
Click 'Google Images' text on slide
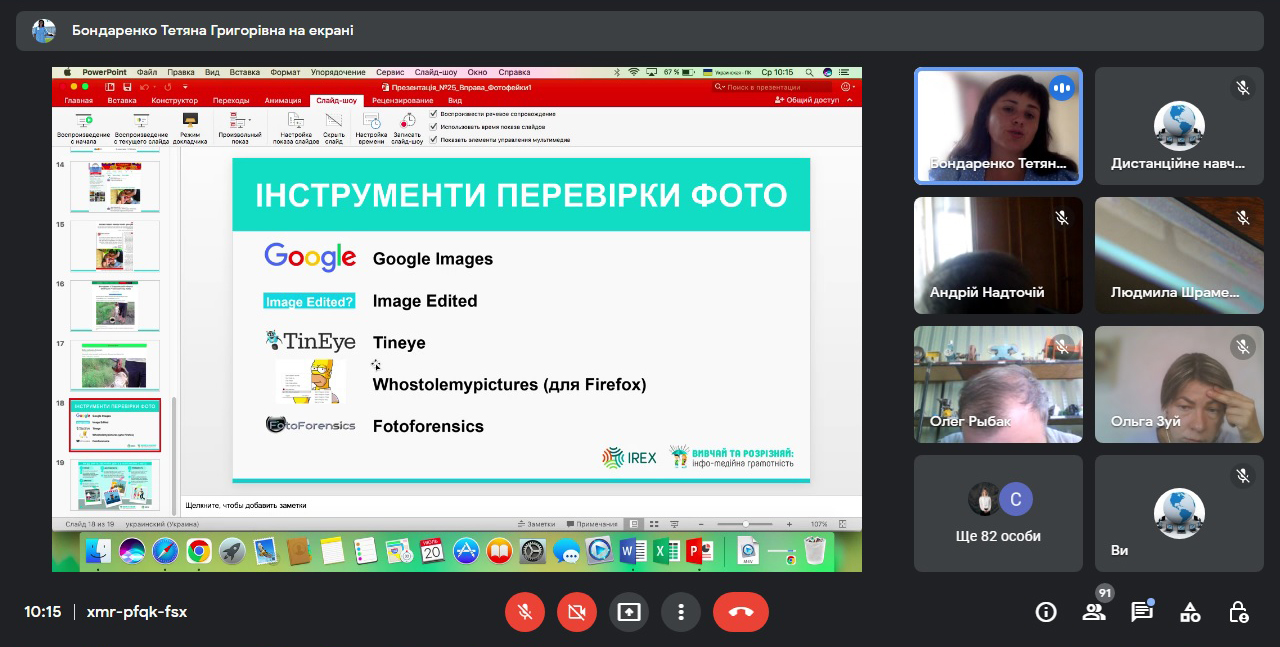[x=433, y=259]
